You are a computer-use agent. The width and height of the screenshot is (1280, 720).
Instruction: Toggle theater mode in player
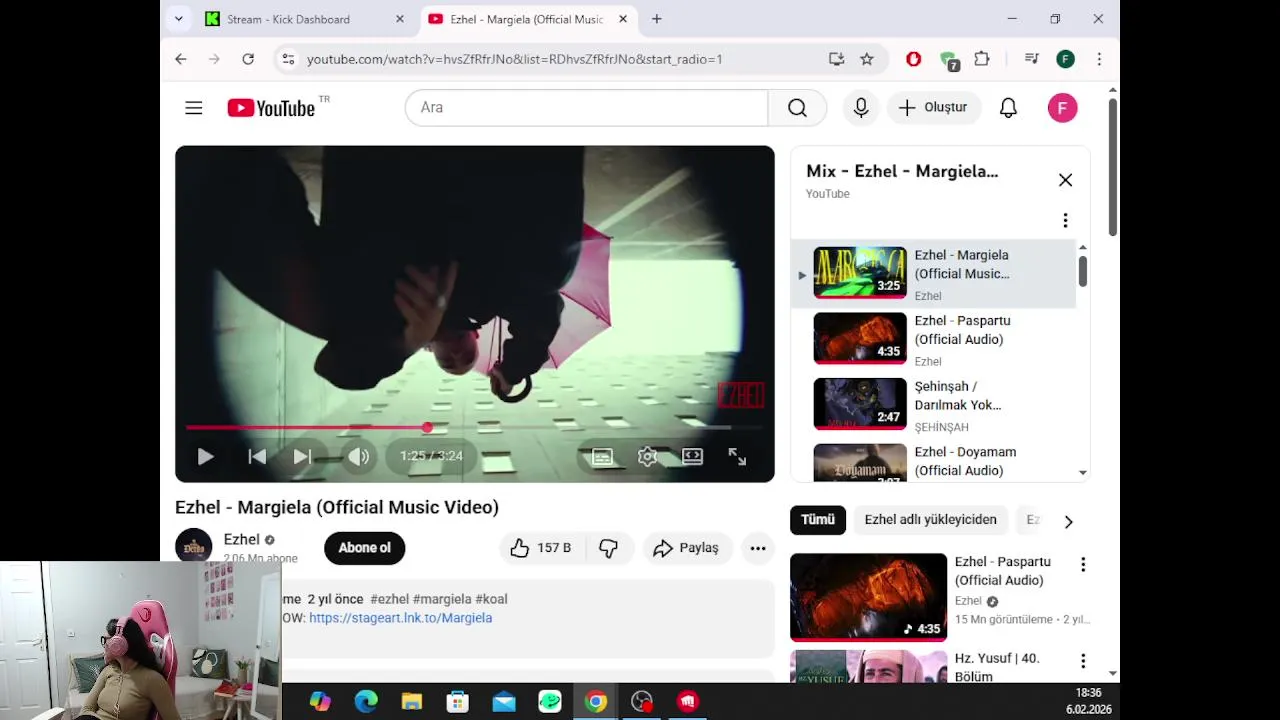point(692,456)
